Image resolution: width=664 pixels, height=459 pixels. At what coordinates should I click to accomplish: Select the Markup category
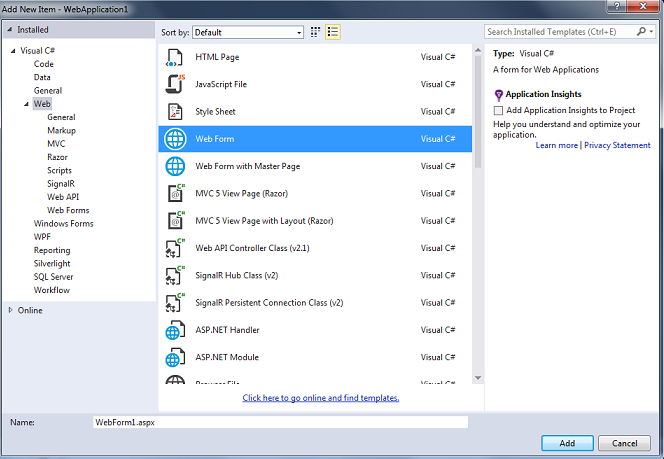[61, 130]
